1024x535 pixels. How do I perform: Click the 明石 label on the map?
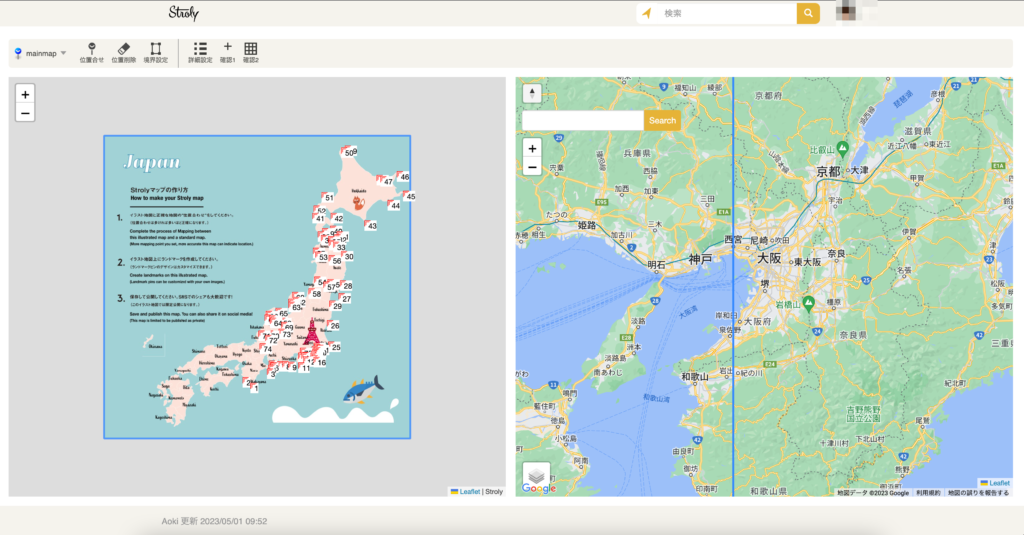(x=656, y=265)
